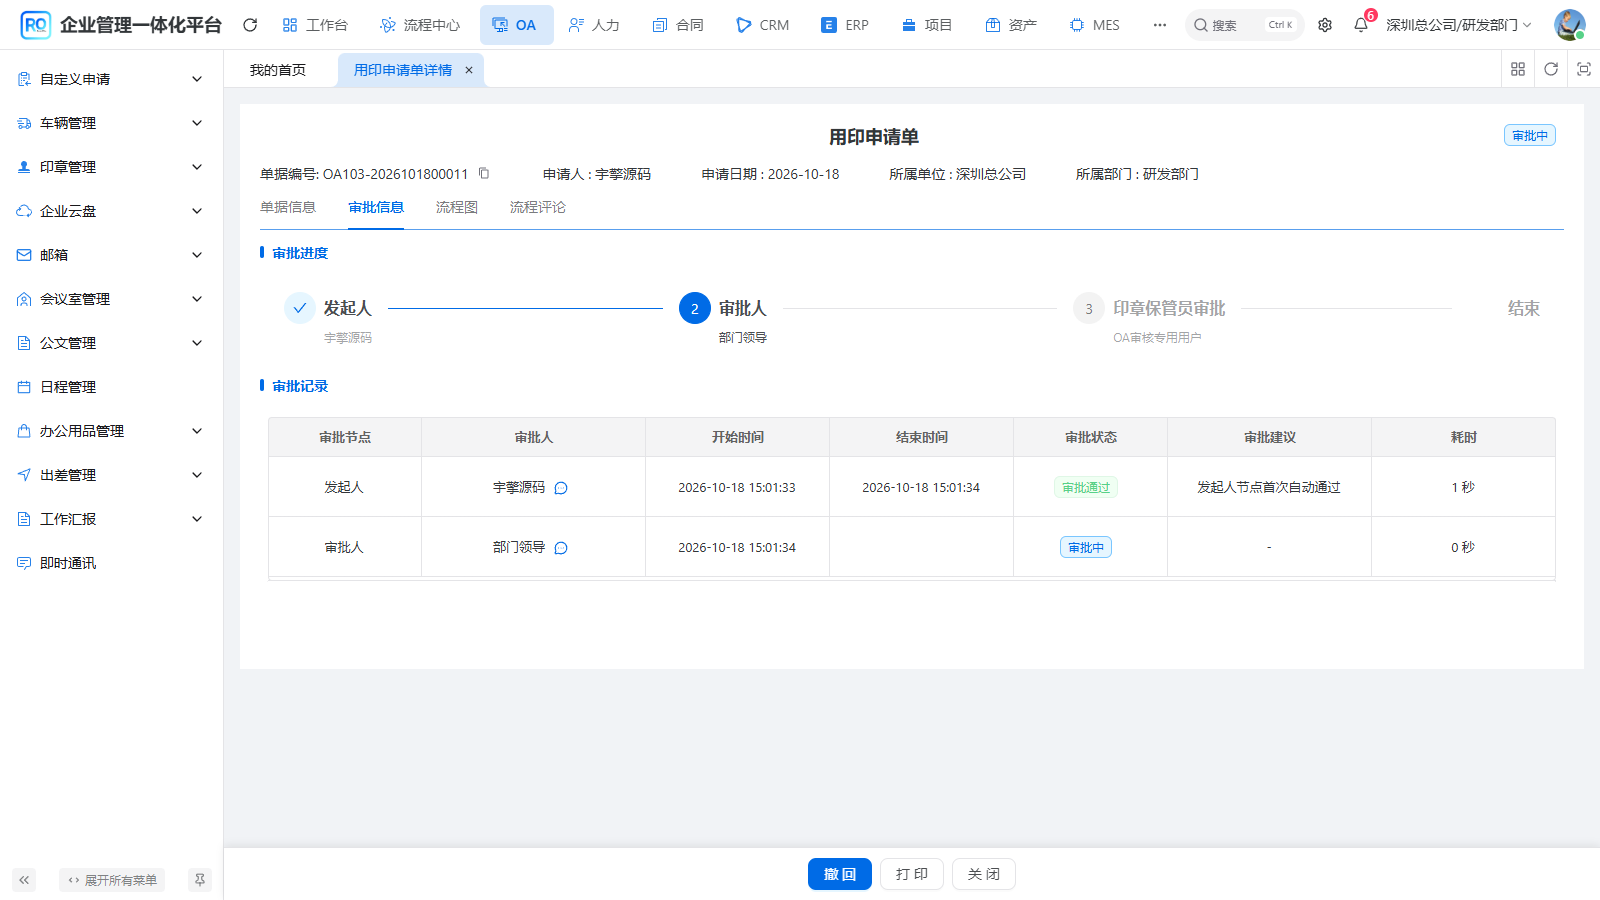Viewport: 1600px width, 900px height.
Task: Open comment icon next to 宇擎源码
Action: [561, 488]
